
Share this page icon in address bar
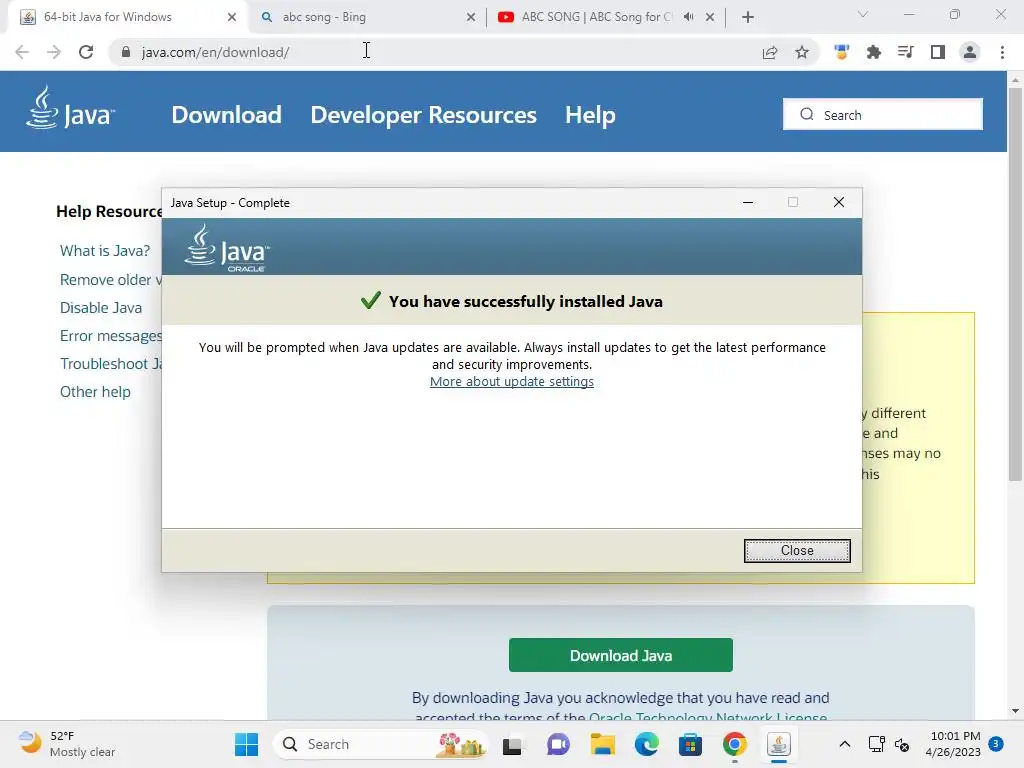770,52
